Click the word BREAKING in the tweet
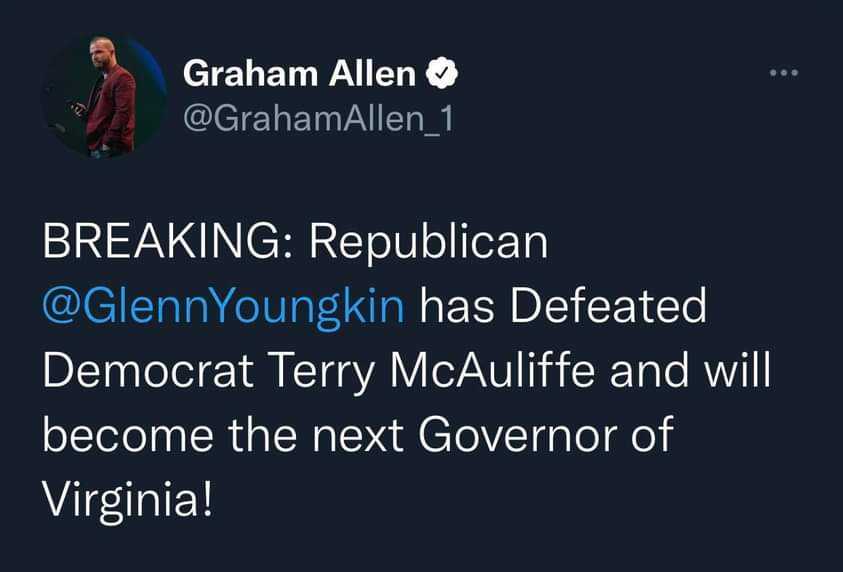 160,241
